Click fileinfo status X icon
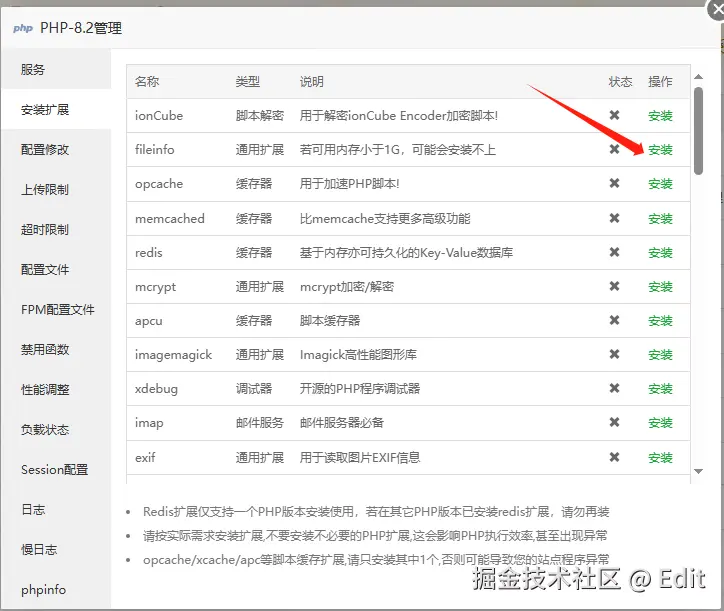 (614, 149)
